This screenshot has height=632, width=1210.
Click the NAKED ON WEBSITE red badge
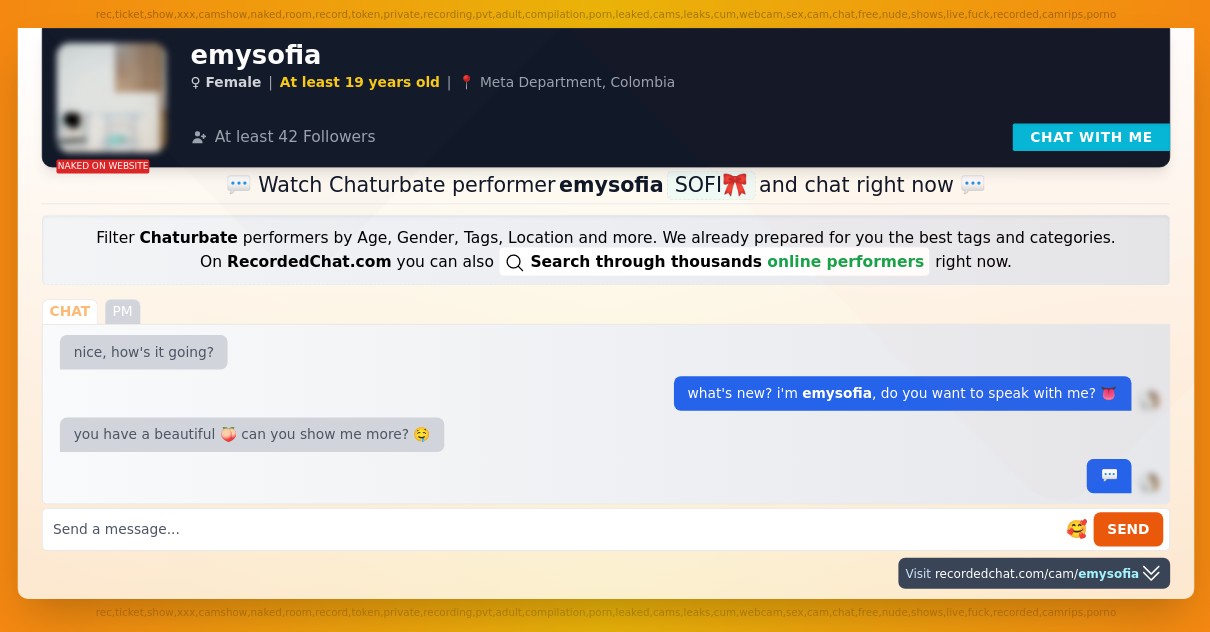pos(103,166)
